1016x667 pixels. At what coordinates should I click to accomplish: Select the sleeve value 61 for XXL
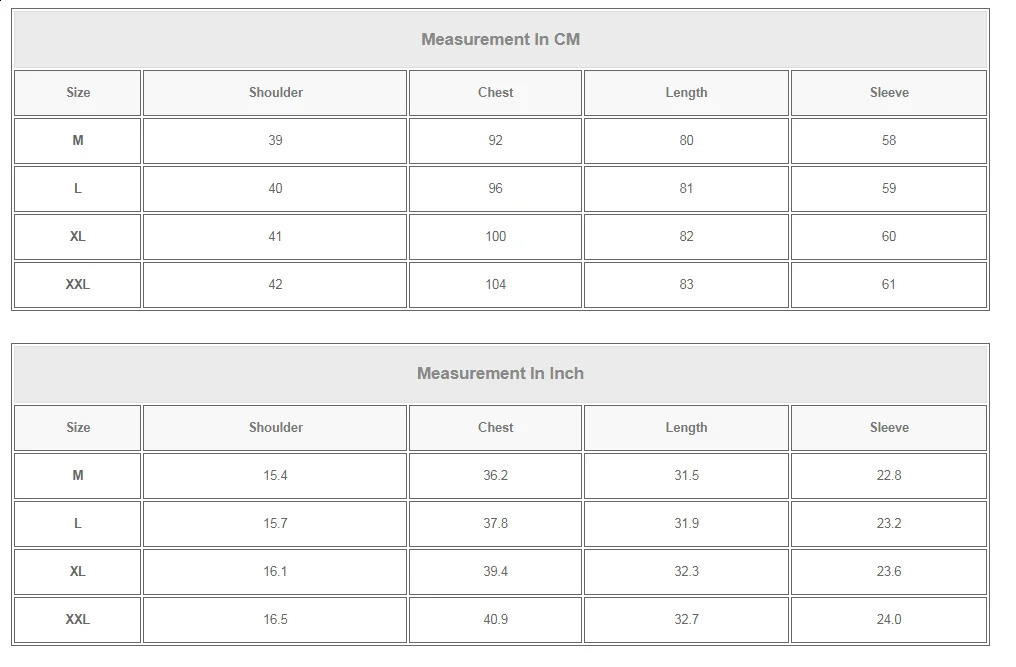(889, 285)
